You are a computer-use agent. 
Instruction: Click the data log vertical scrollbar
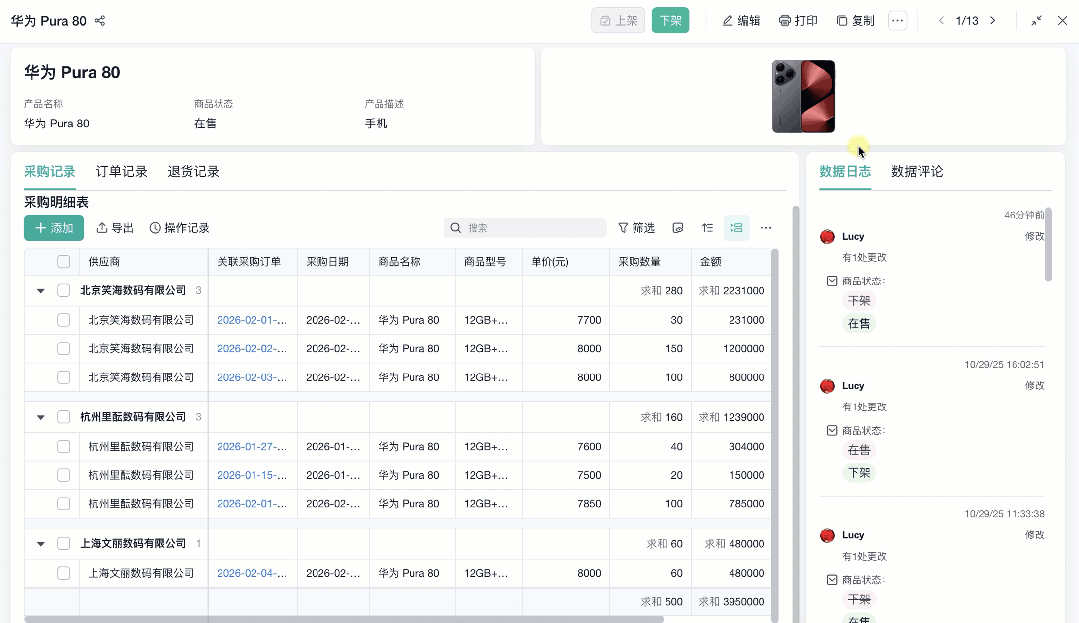click(1048, 244)
